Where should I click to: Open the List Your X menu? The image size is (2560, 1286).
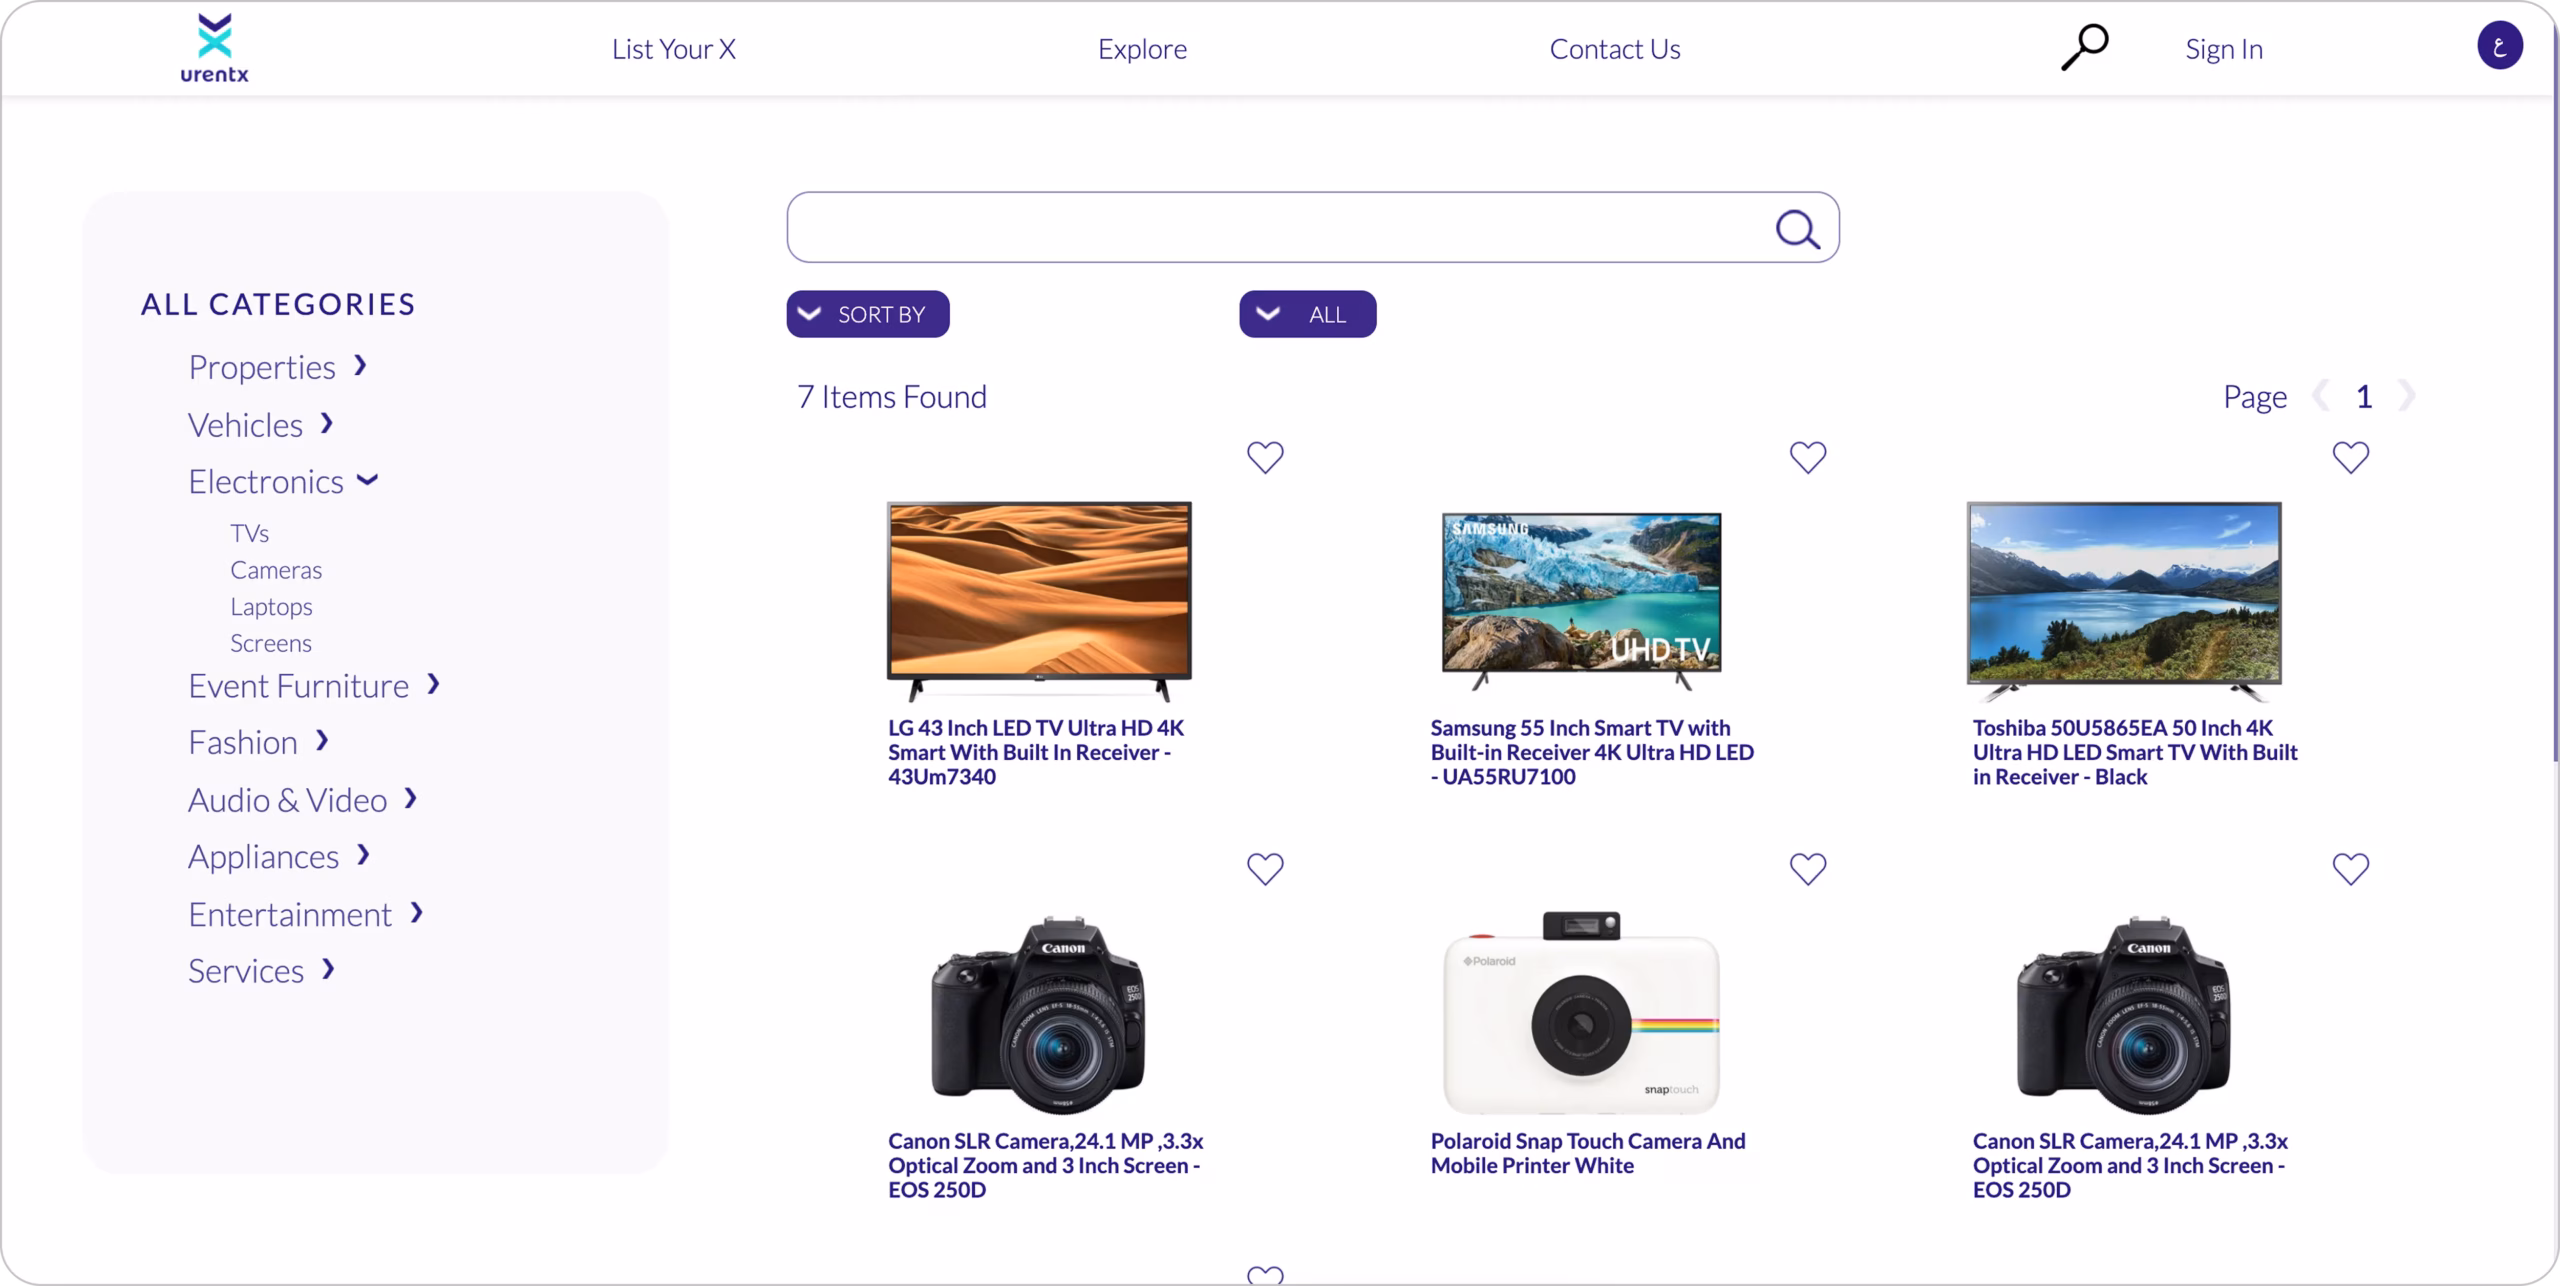[x=673, y=49]
